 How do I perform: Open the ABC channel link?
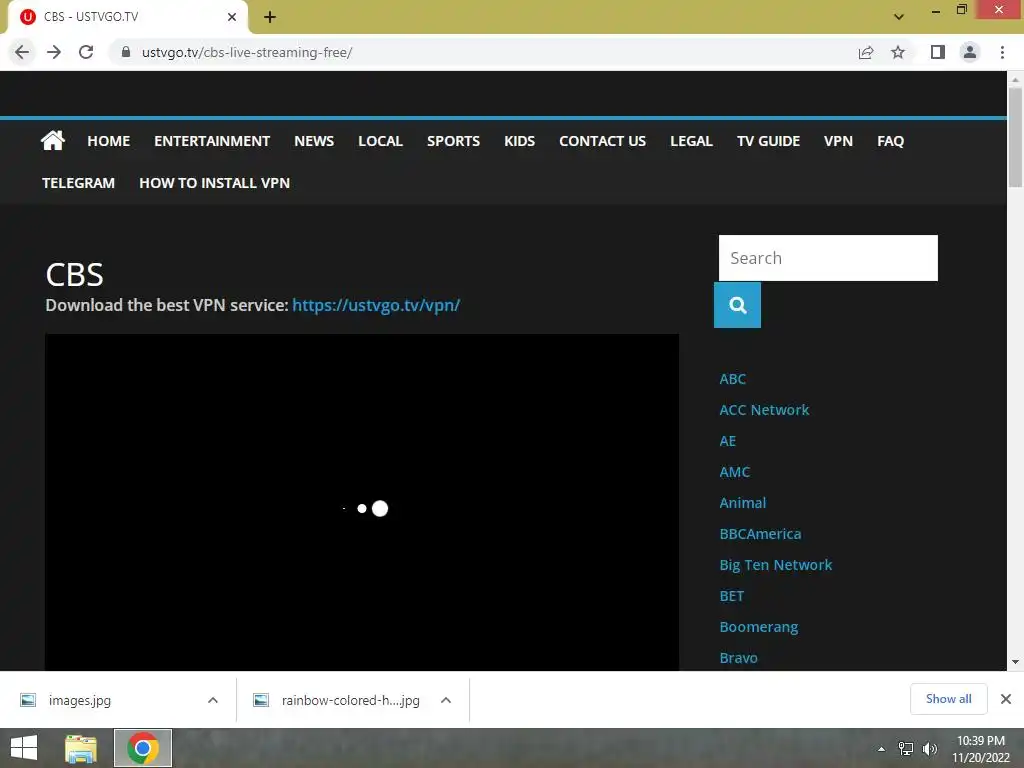pyautogui.click(x=732, y=379)
